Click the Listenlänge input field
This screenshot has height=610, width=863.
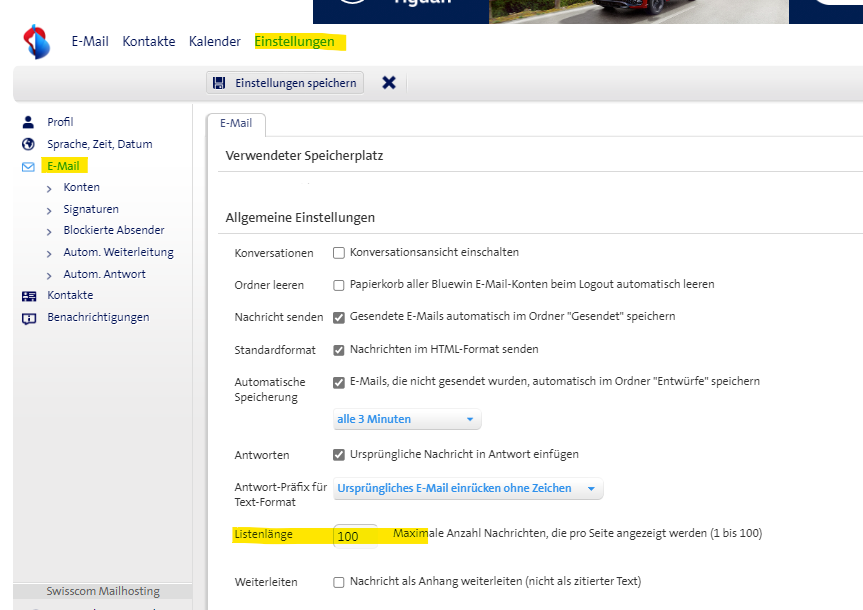[355, 536]
